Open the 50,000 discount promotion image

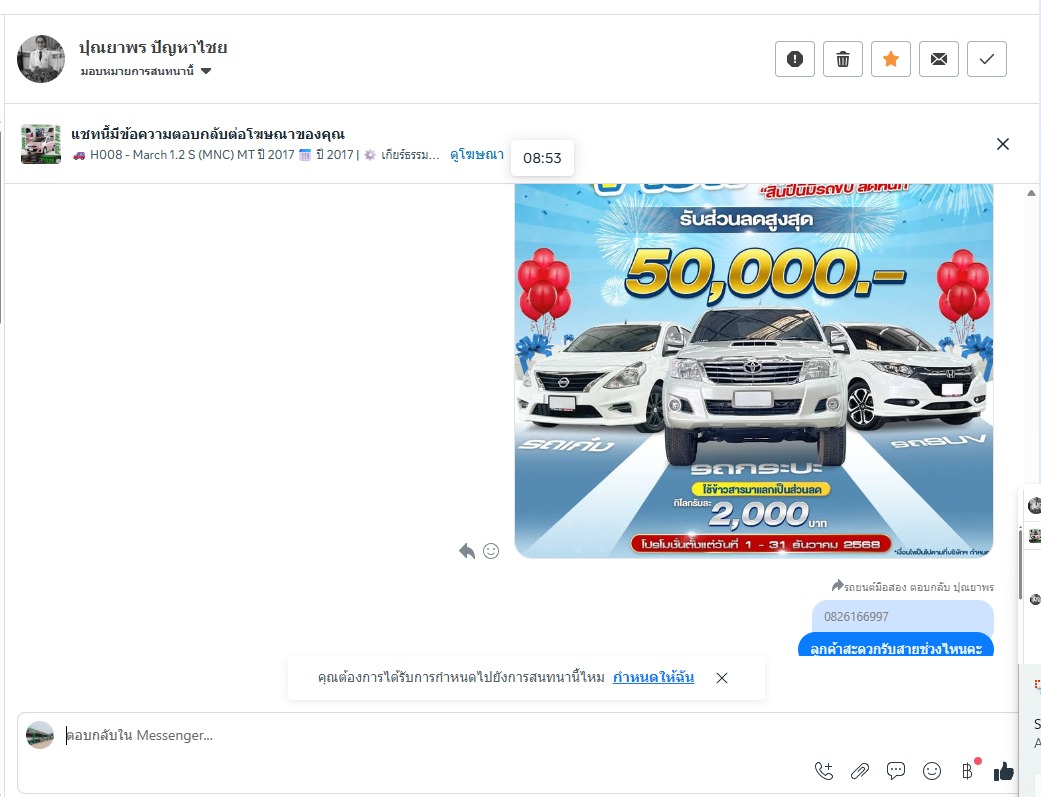pyautogui.click(x=754, y=371)
